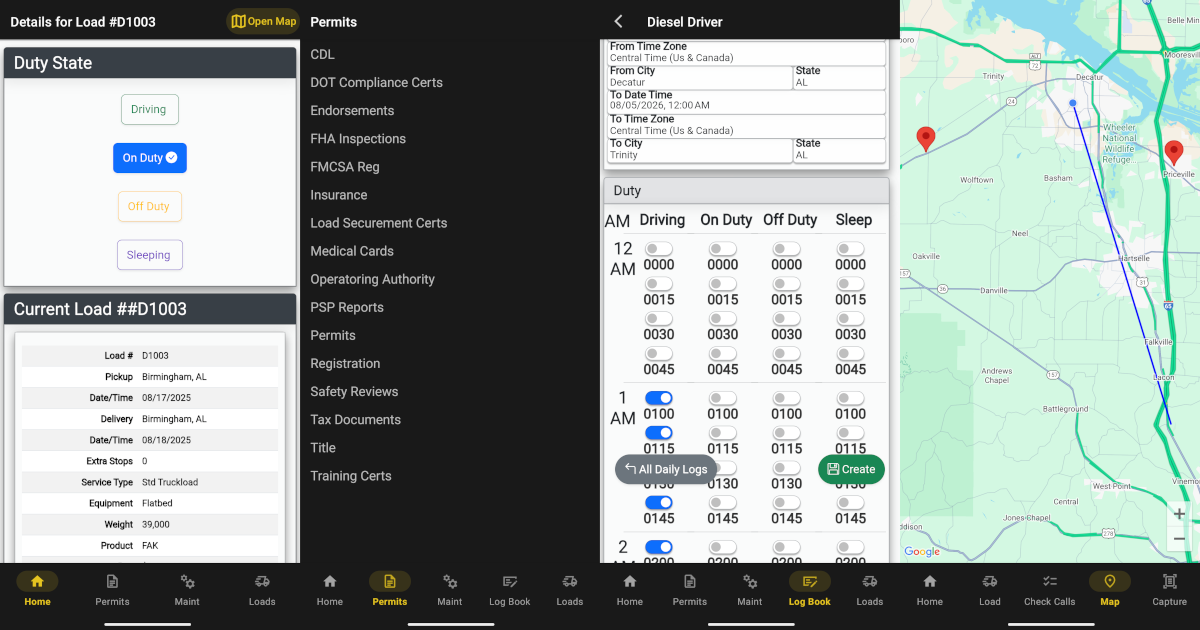
Task: Toggle Off Duty switch at 0030
Action: [787, 319]
